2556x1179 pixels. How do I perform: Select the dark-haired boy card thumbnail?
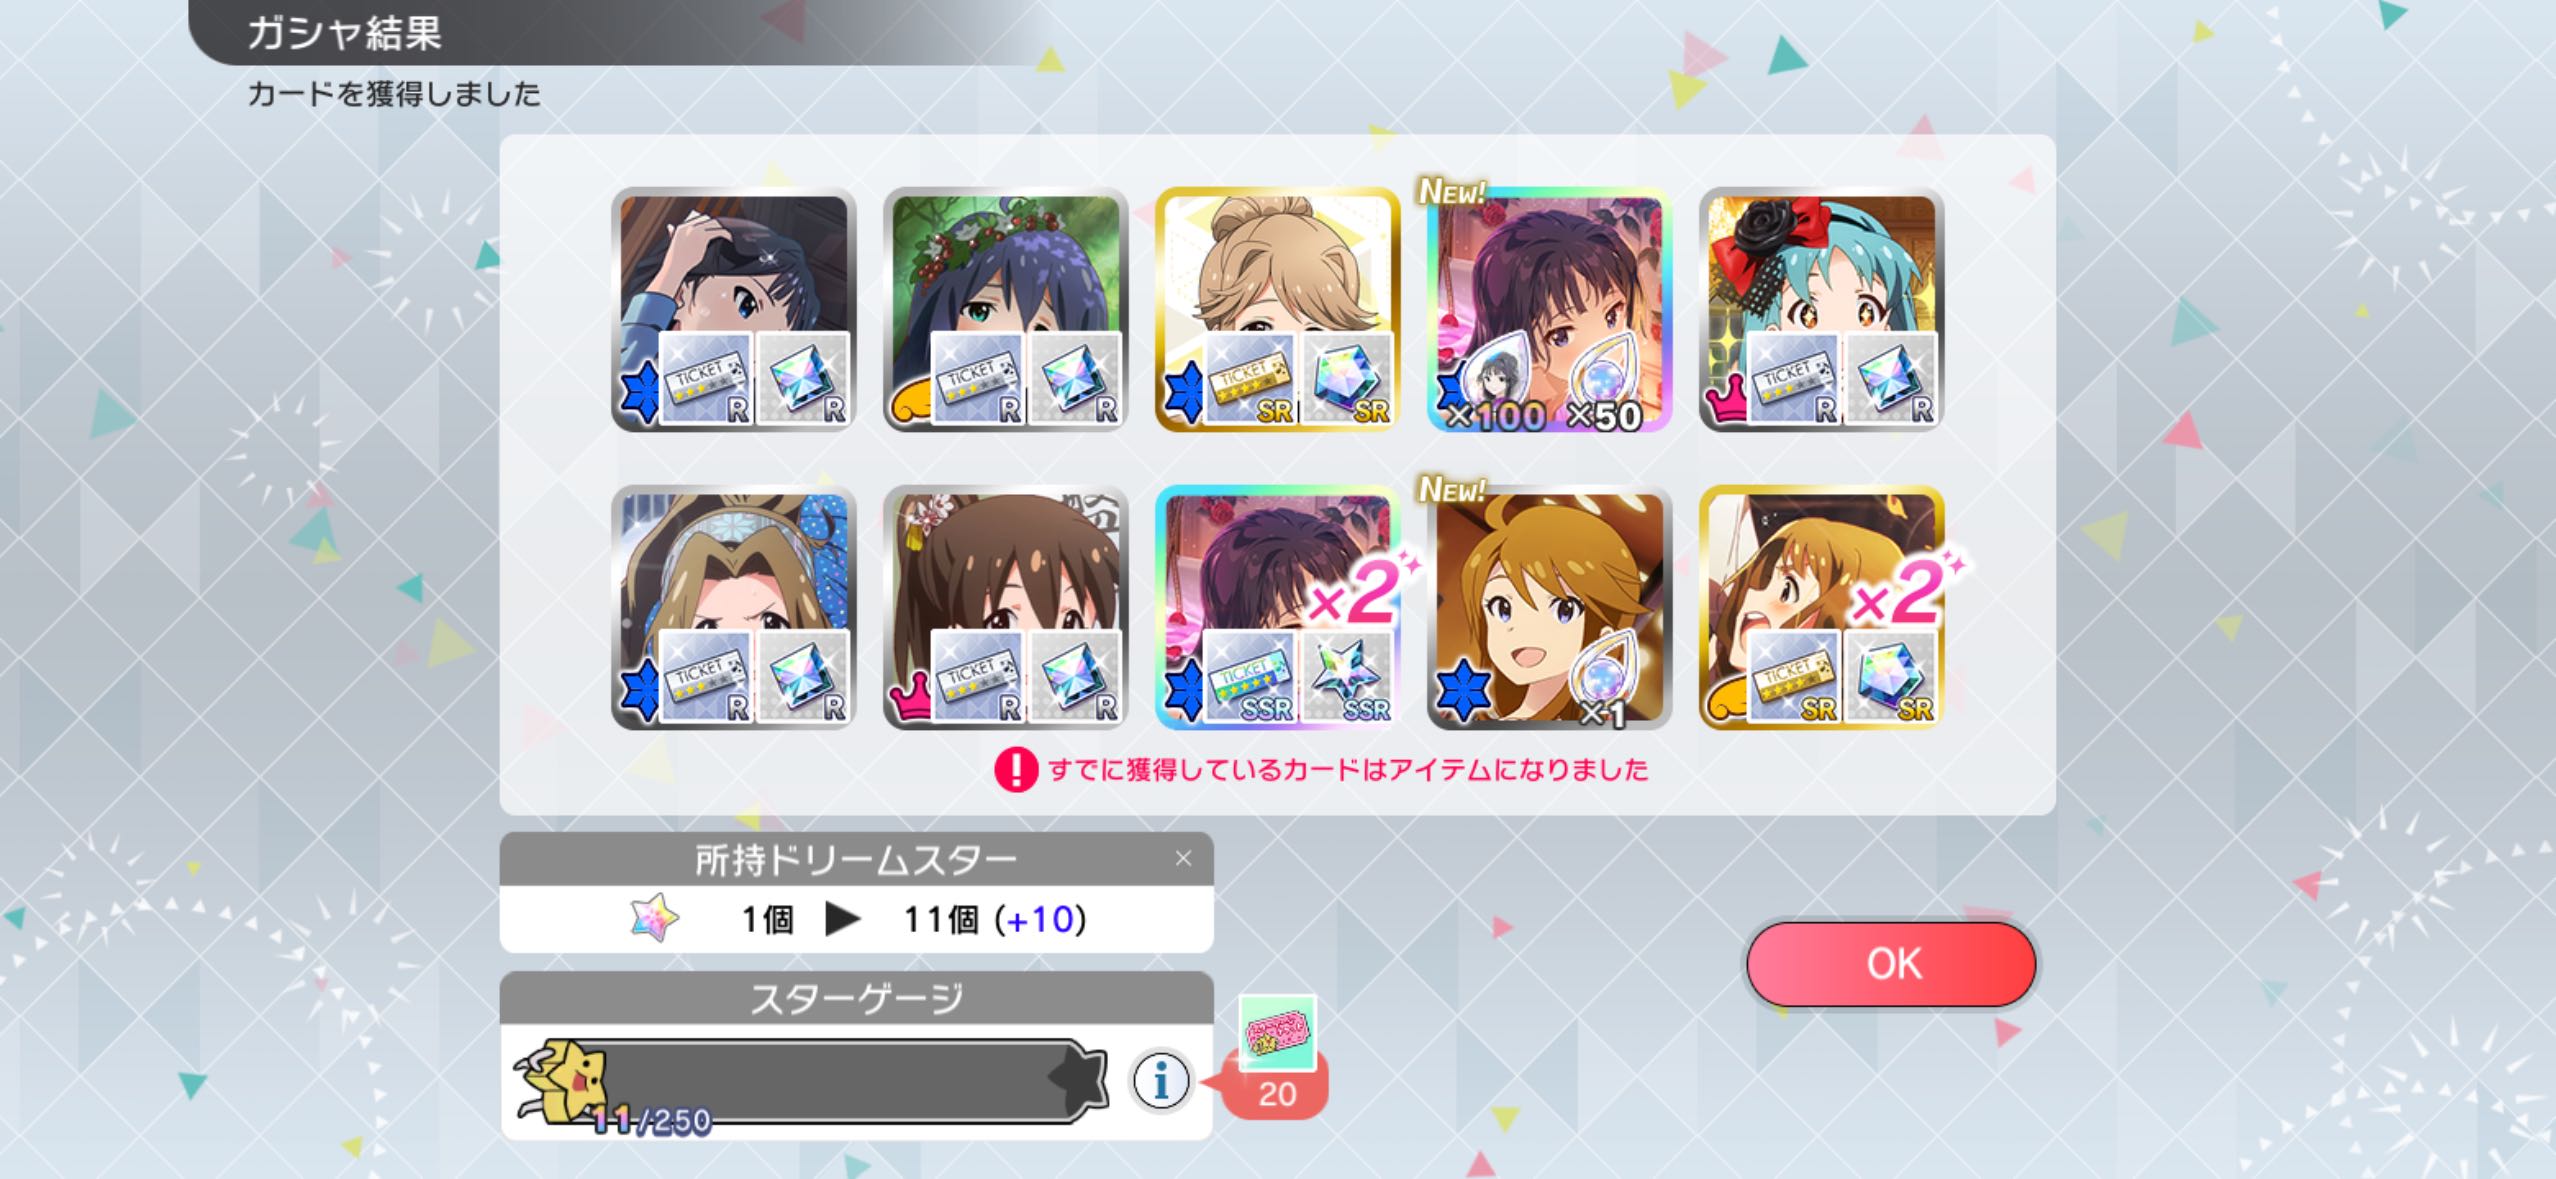[x=733, y=309]
